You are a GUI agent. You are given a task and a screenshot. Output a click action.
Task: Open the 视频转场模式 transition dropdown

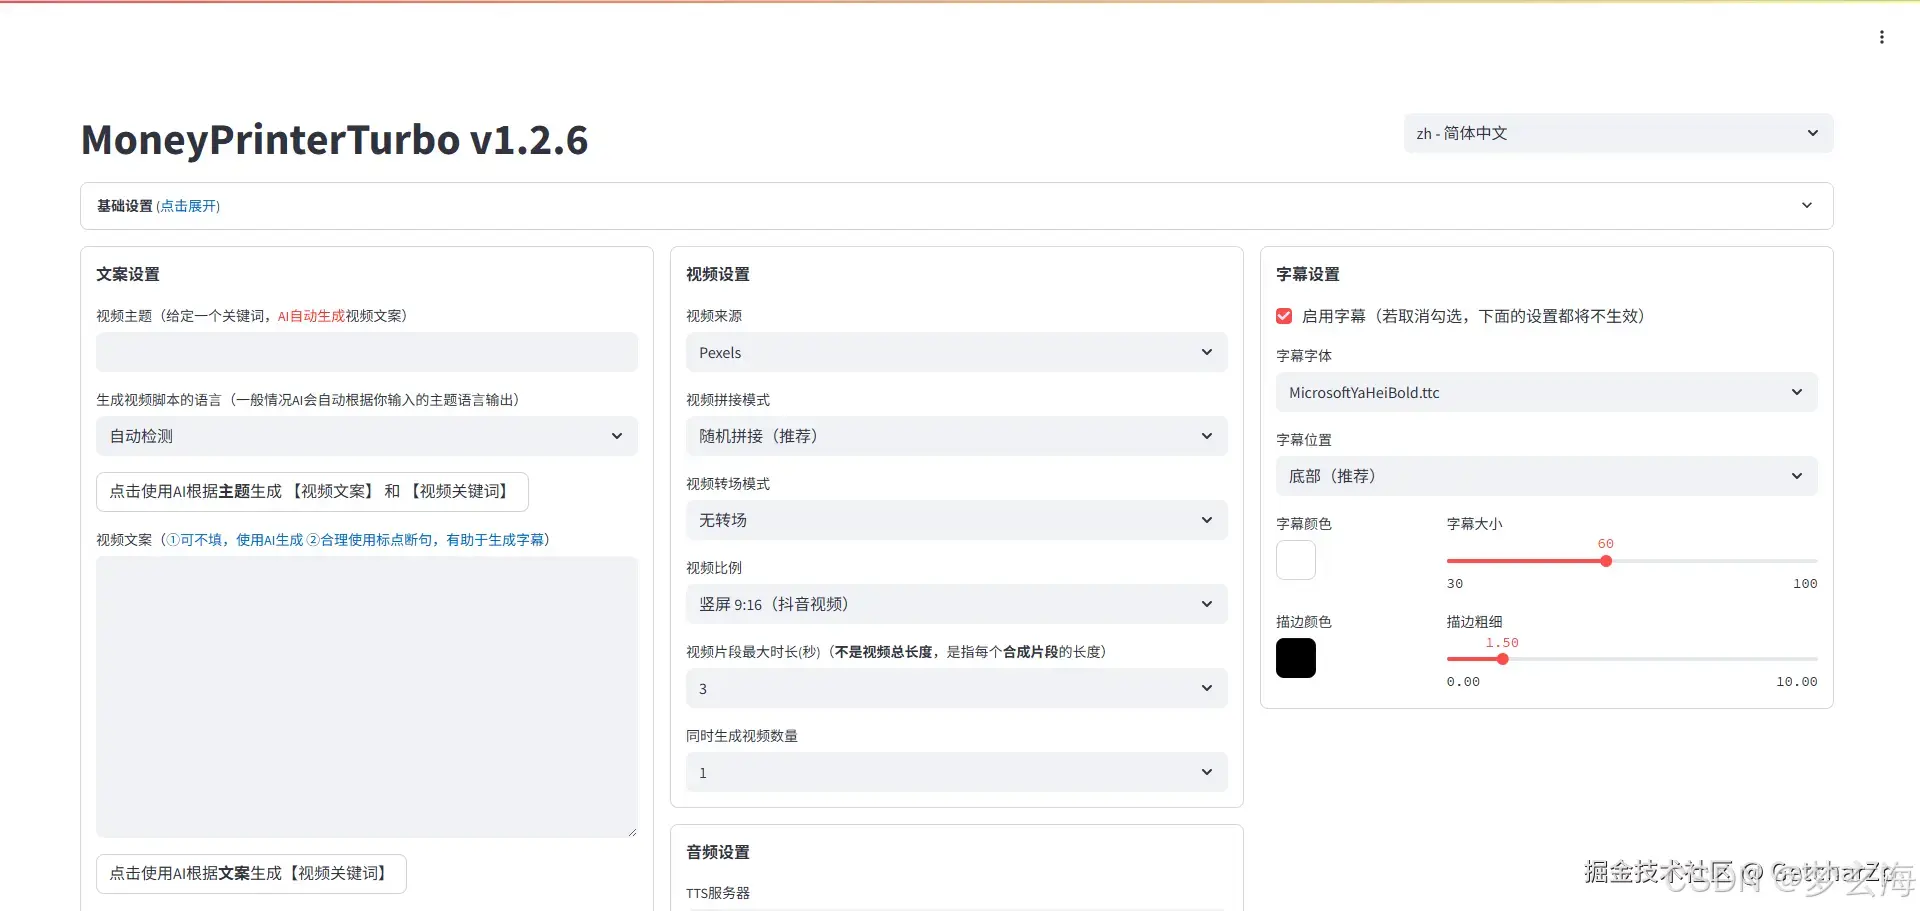pos(955,520)
